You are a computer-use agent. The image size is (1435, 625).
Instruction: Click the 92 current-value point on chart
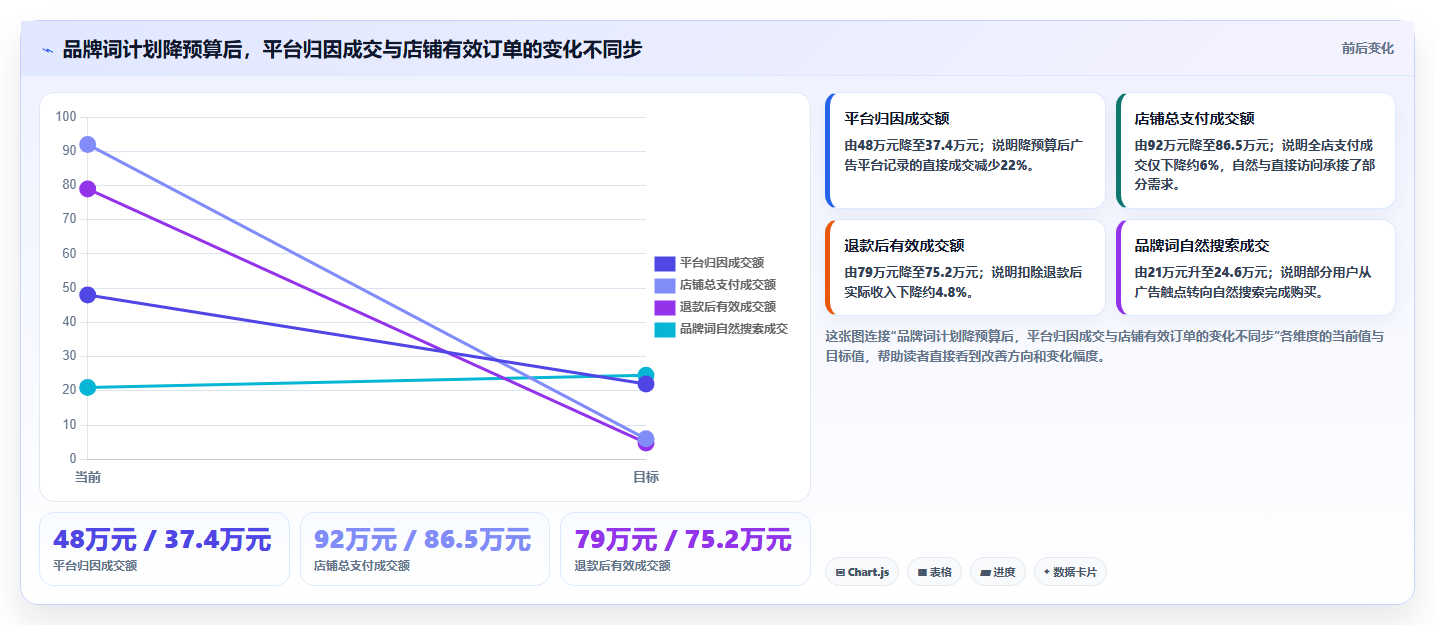[x=88, y=144]
